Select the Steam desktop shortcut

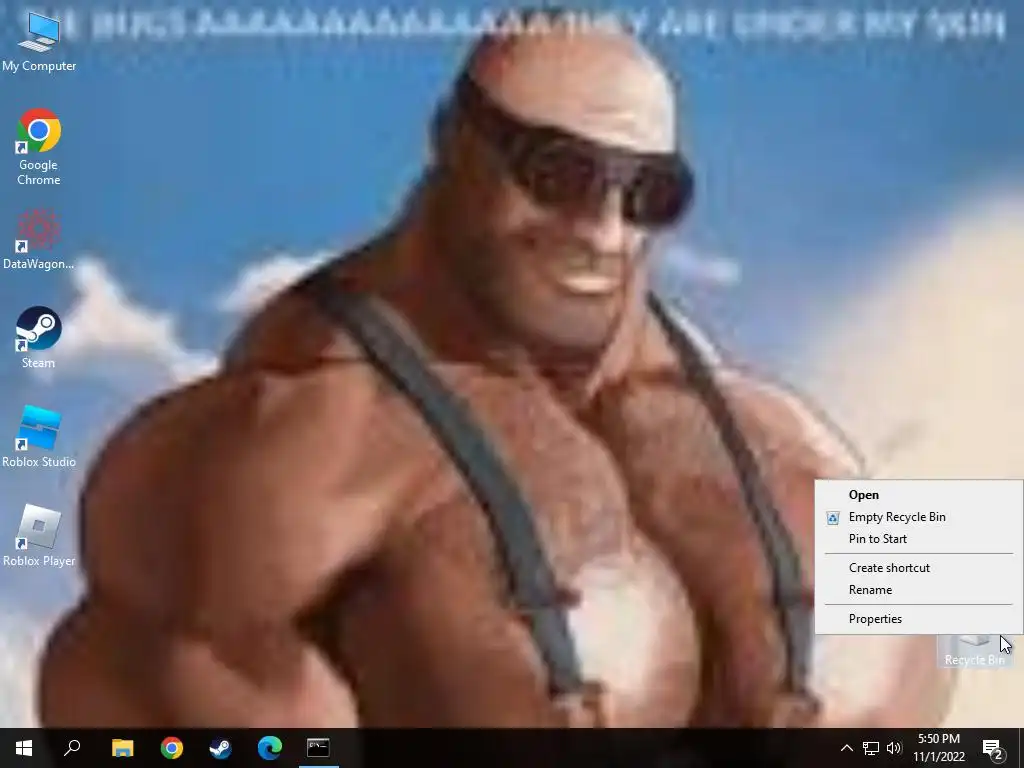[x=39, y=338]
